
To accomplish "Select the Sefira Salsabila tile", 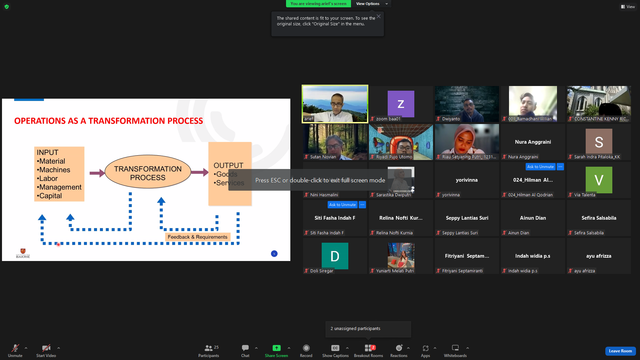I will click(x=599, y=218).
